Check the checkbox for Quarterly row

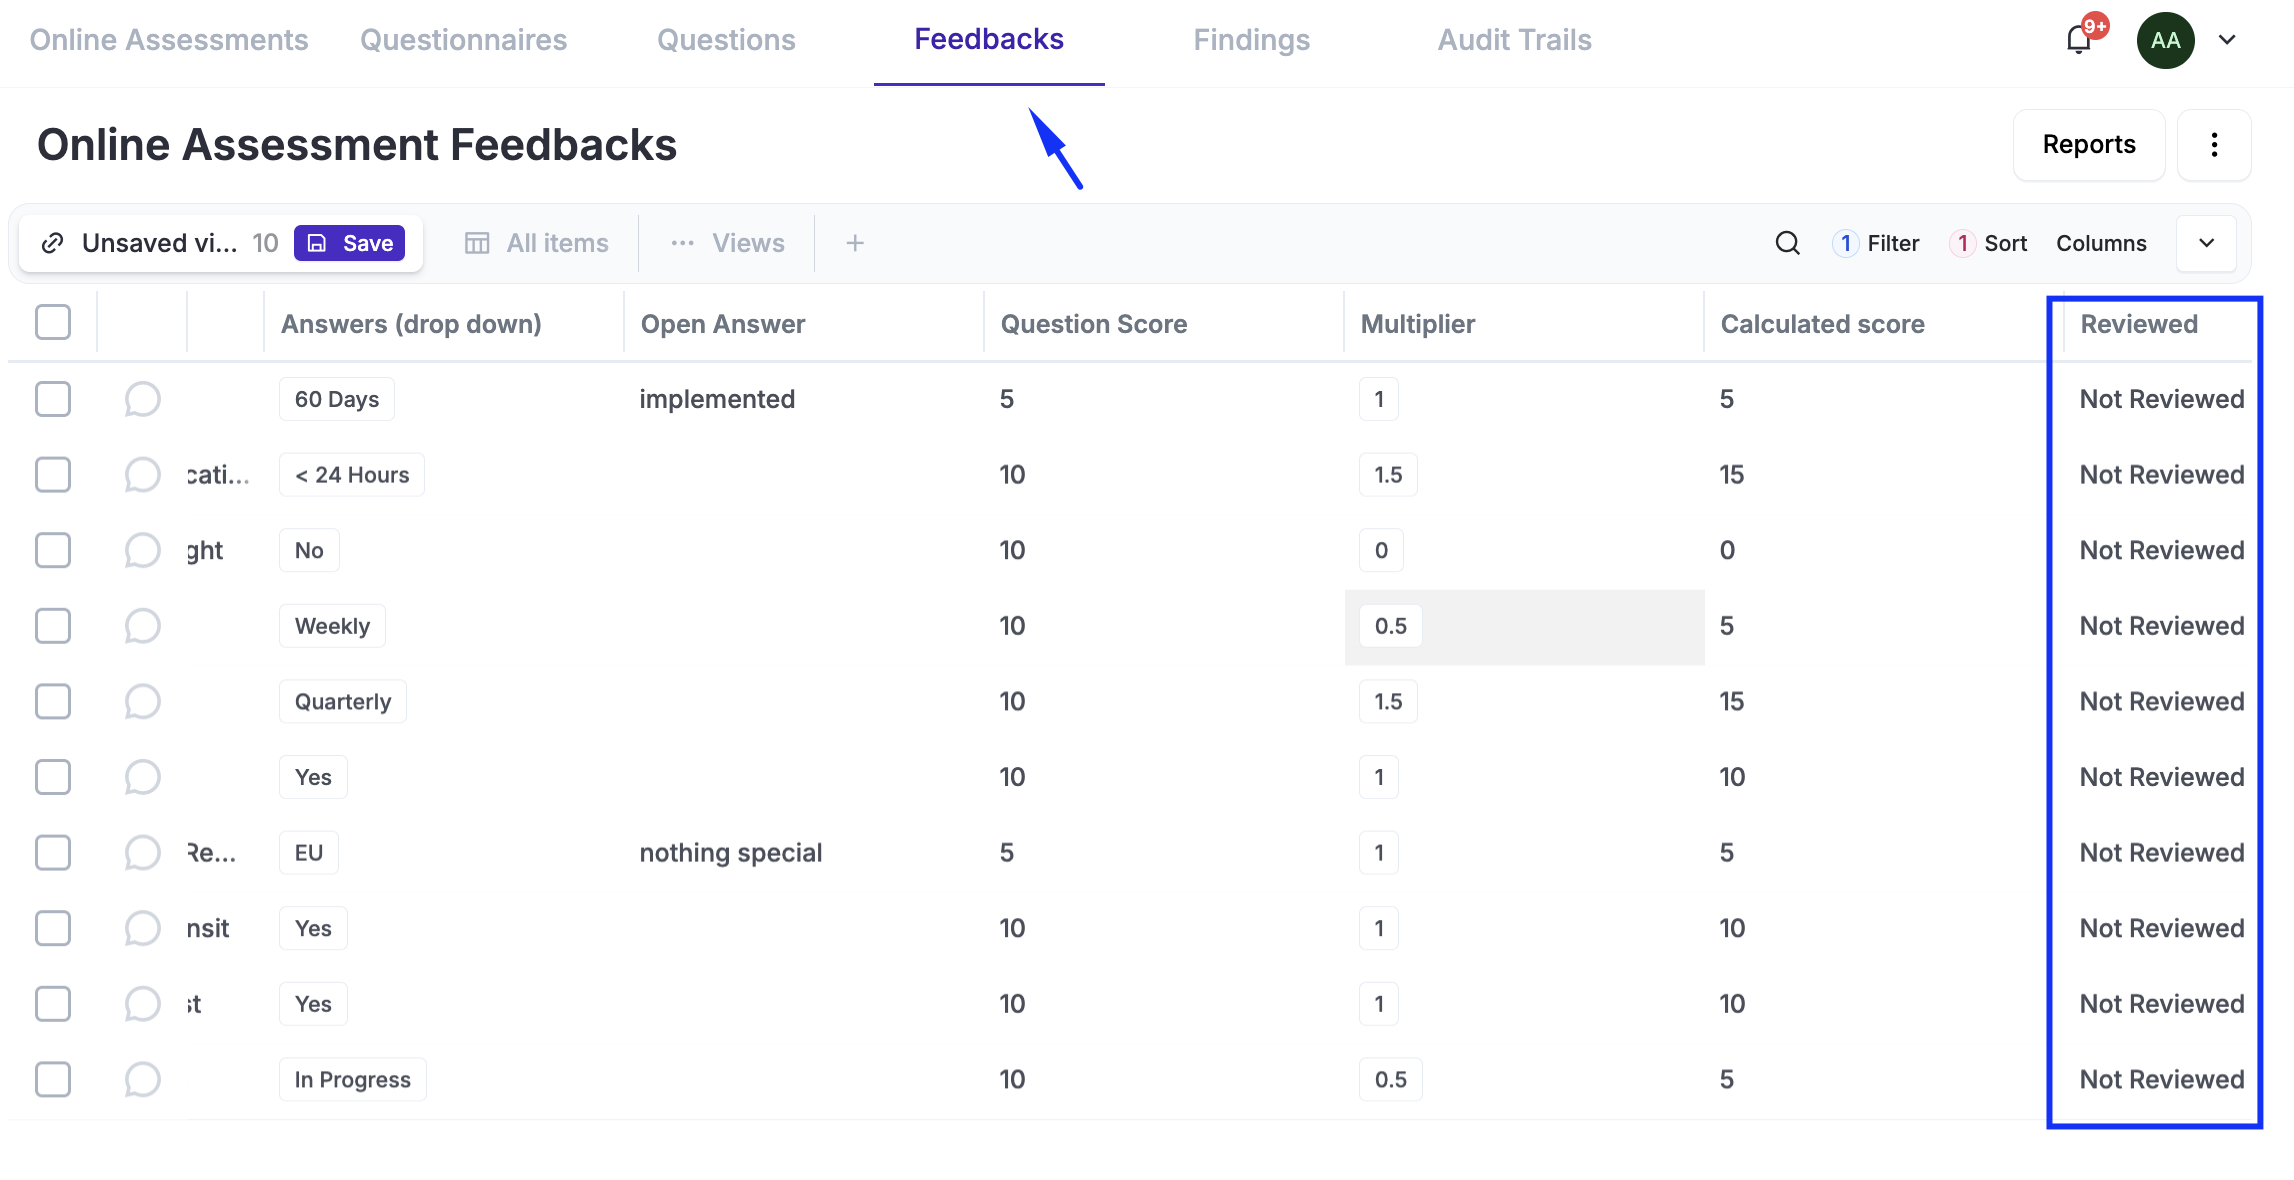(53, 702)
